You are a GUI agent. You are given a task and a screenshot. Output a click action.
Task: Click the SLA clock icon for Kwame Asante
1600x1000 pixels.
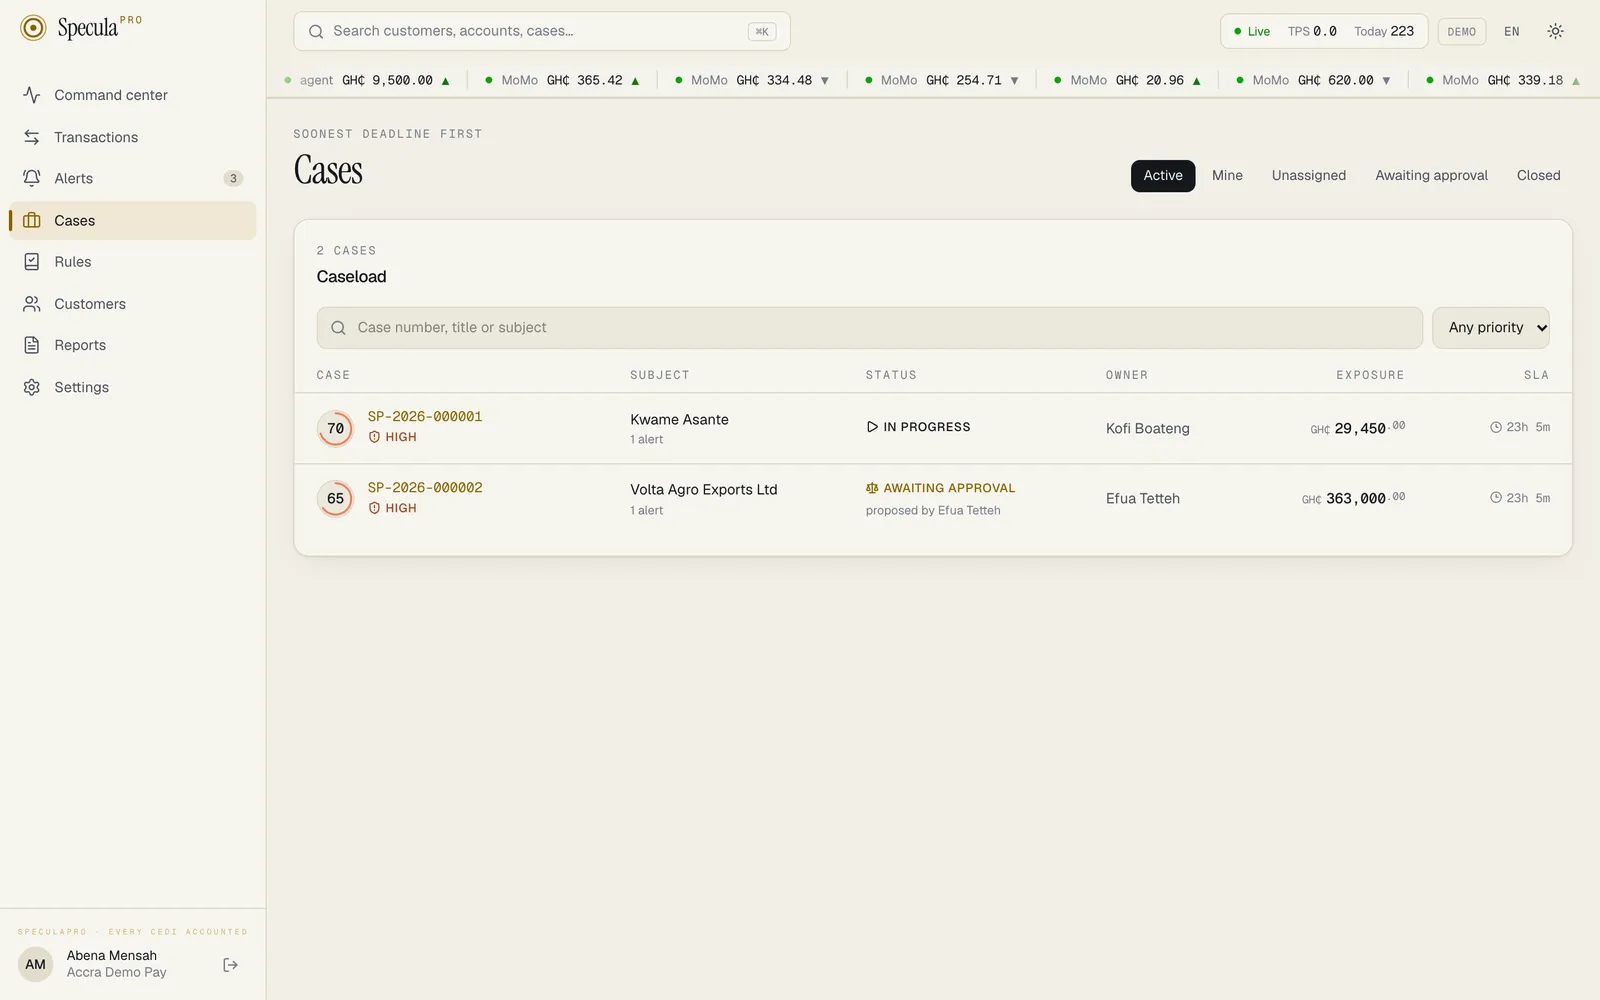[1496, 427]
